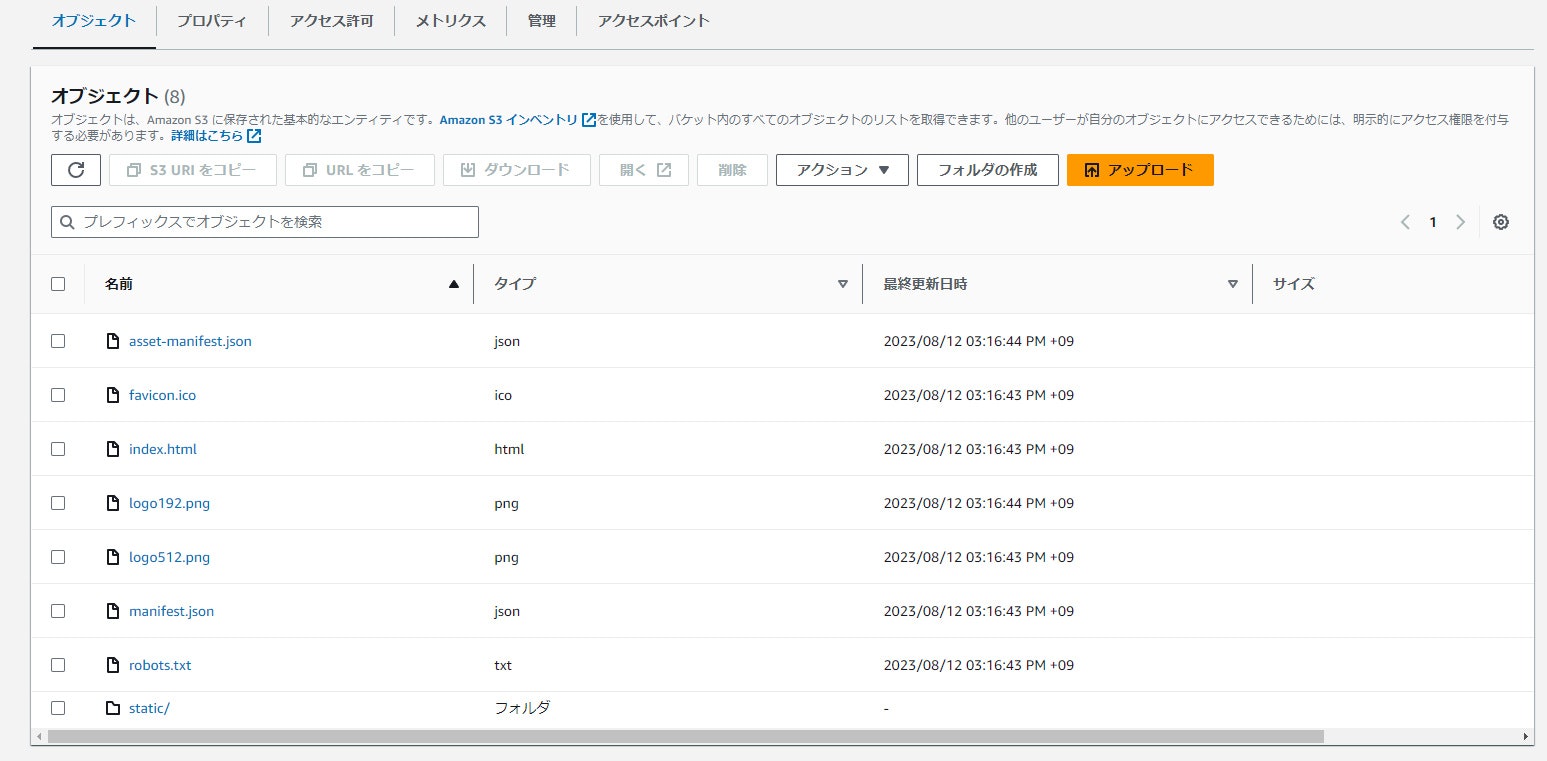Click the txt type cell
1547x761 pixels.
point(503,665)
